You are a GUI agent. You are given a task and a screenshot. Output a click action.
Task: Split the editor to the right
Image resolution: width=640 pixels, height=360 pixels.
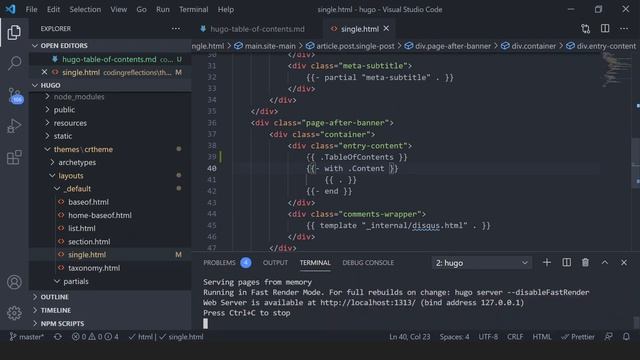click(605, 28)
